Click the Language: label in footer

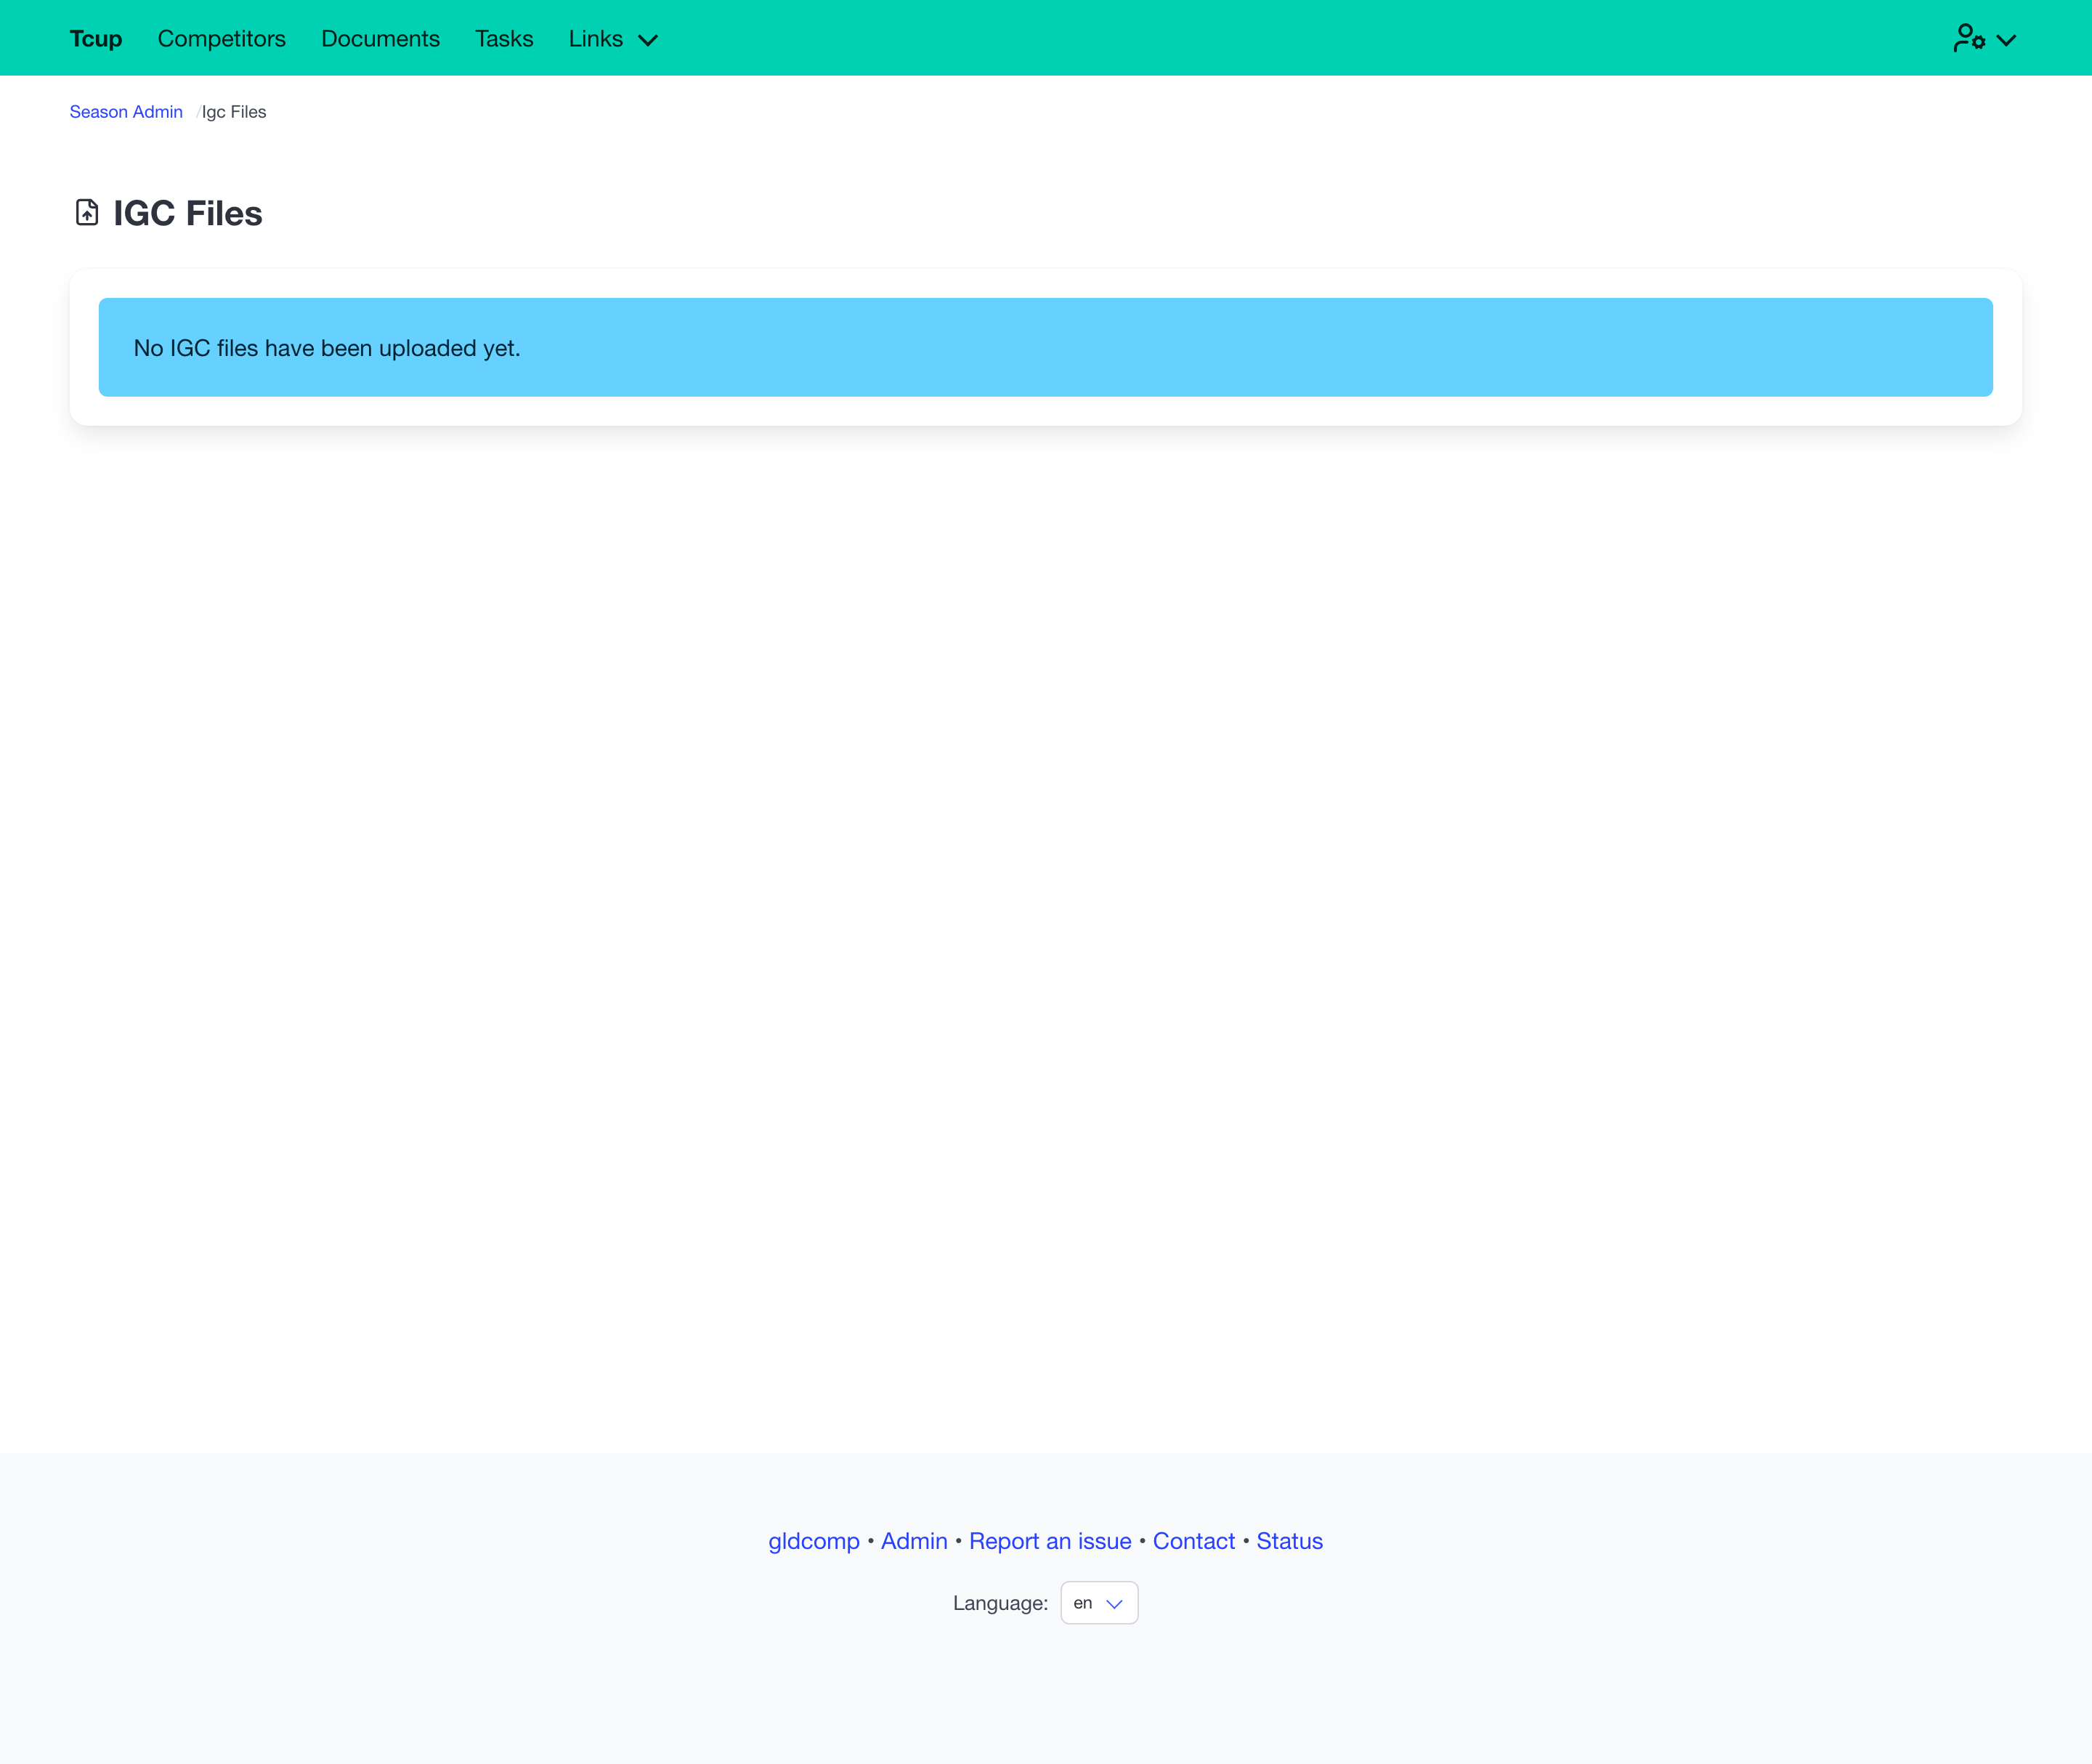(x=1000, y=1603)
